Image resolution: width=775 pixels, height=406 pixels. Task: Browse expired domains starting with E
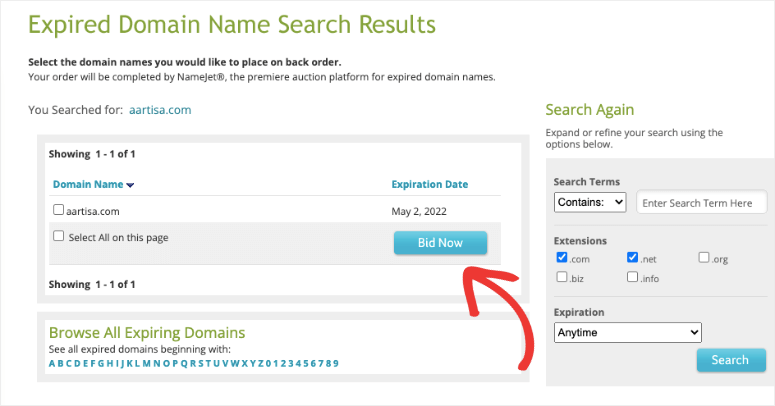86,363
